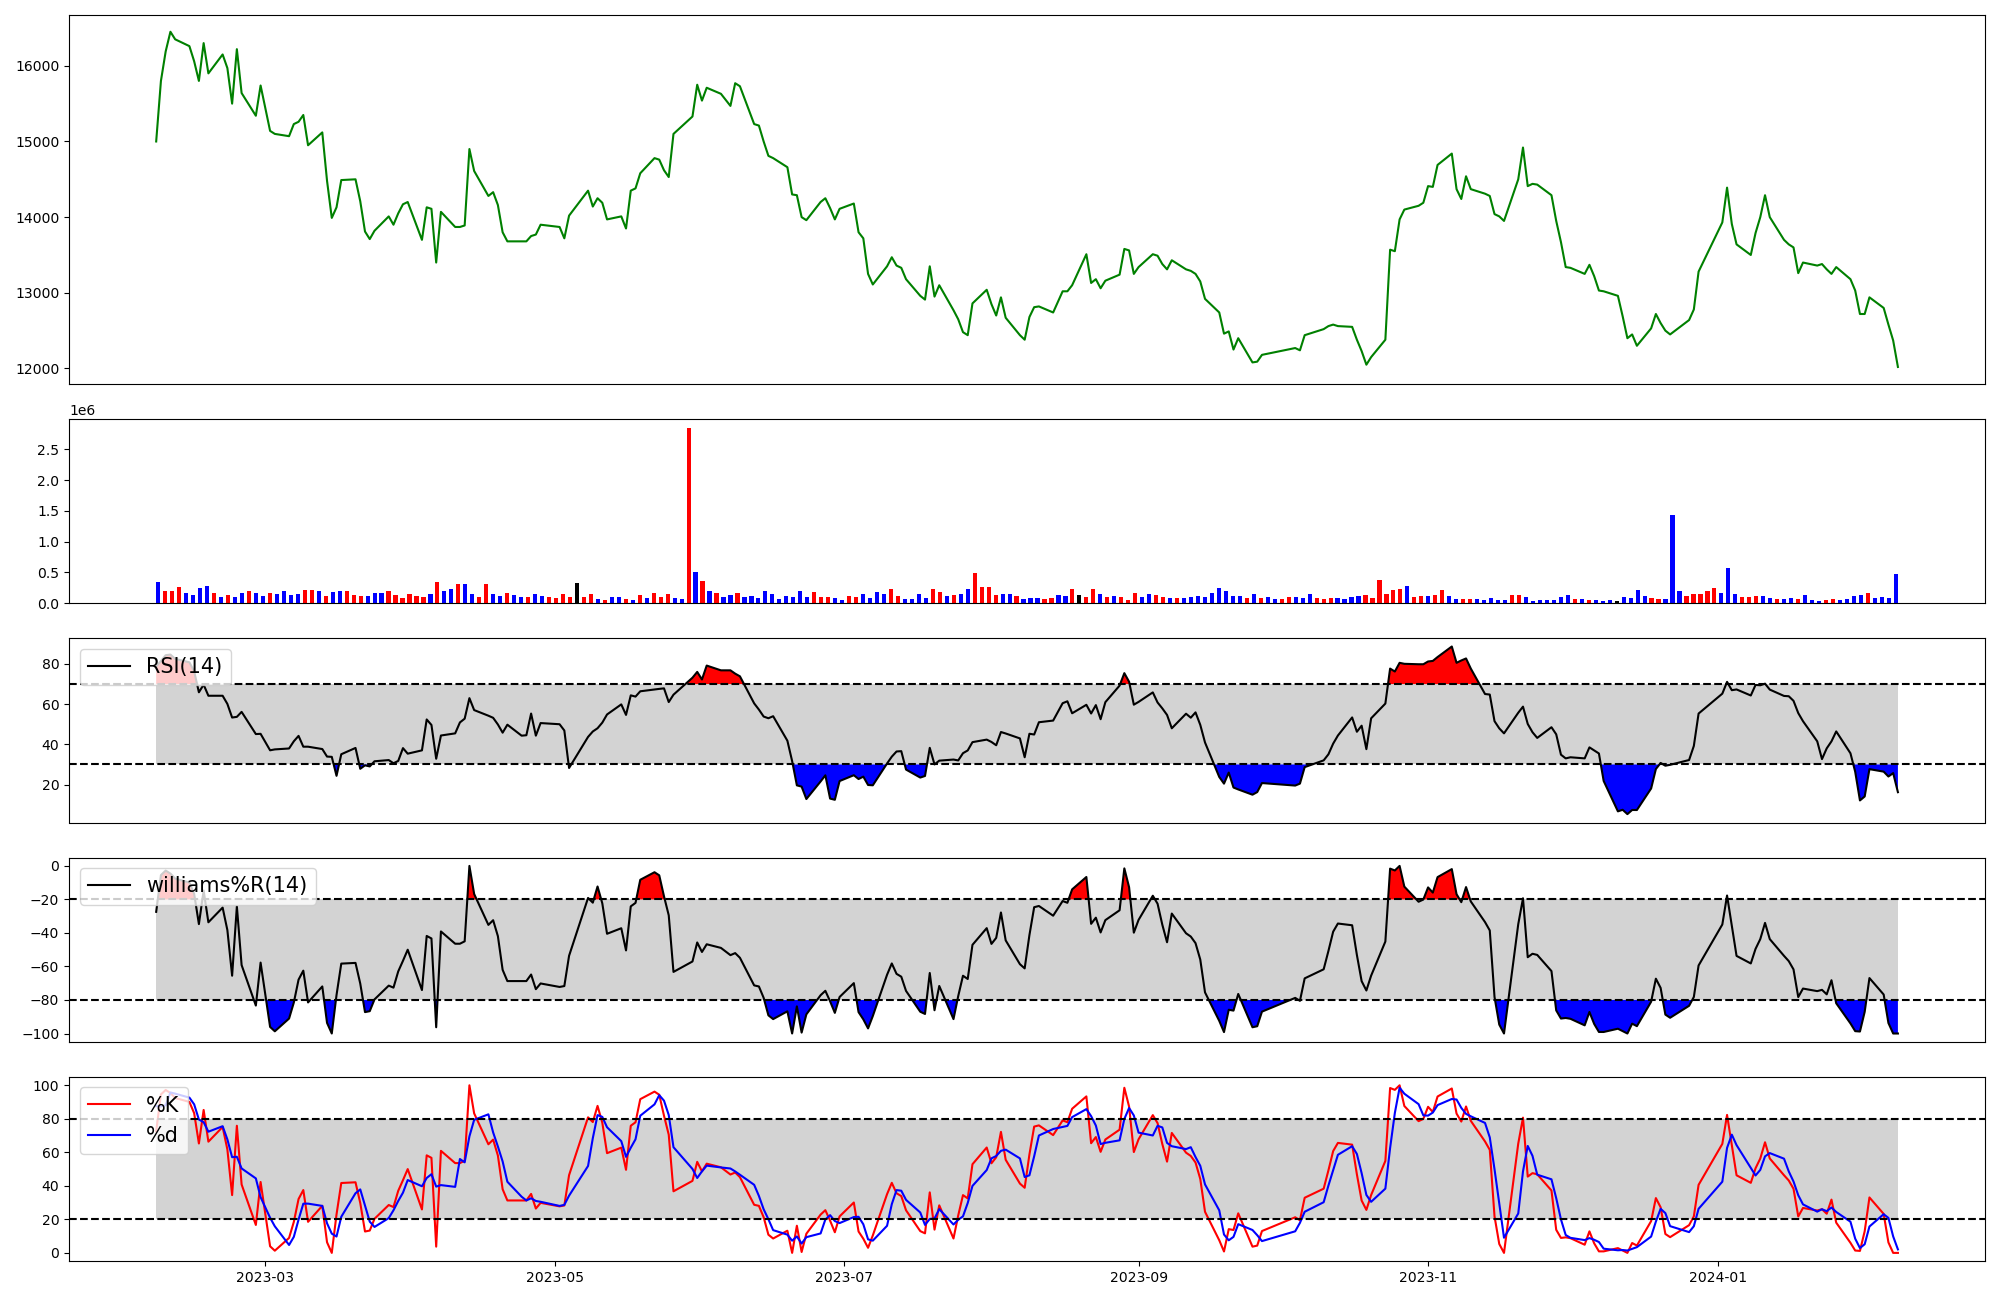This screenshot has width=2000, height=1300.
Task: Click the blue %d legend line swatch
Action: coord(109,1135)
